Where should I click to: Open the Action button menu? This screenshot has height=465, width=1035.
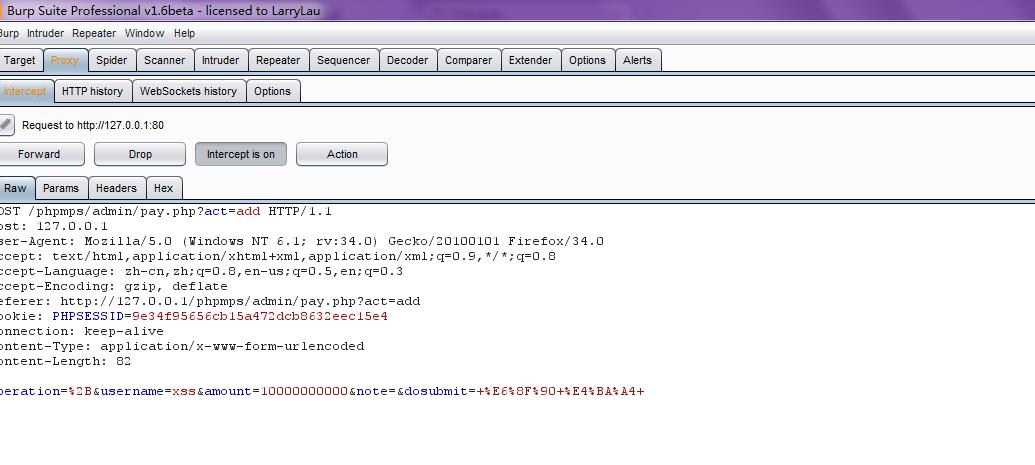(x=342, y=154)
